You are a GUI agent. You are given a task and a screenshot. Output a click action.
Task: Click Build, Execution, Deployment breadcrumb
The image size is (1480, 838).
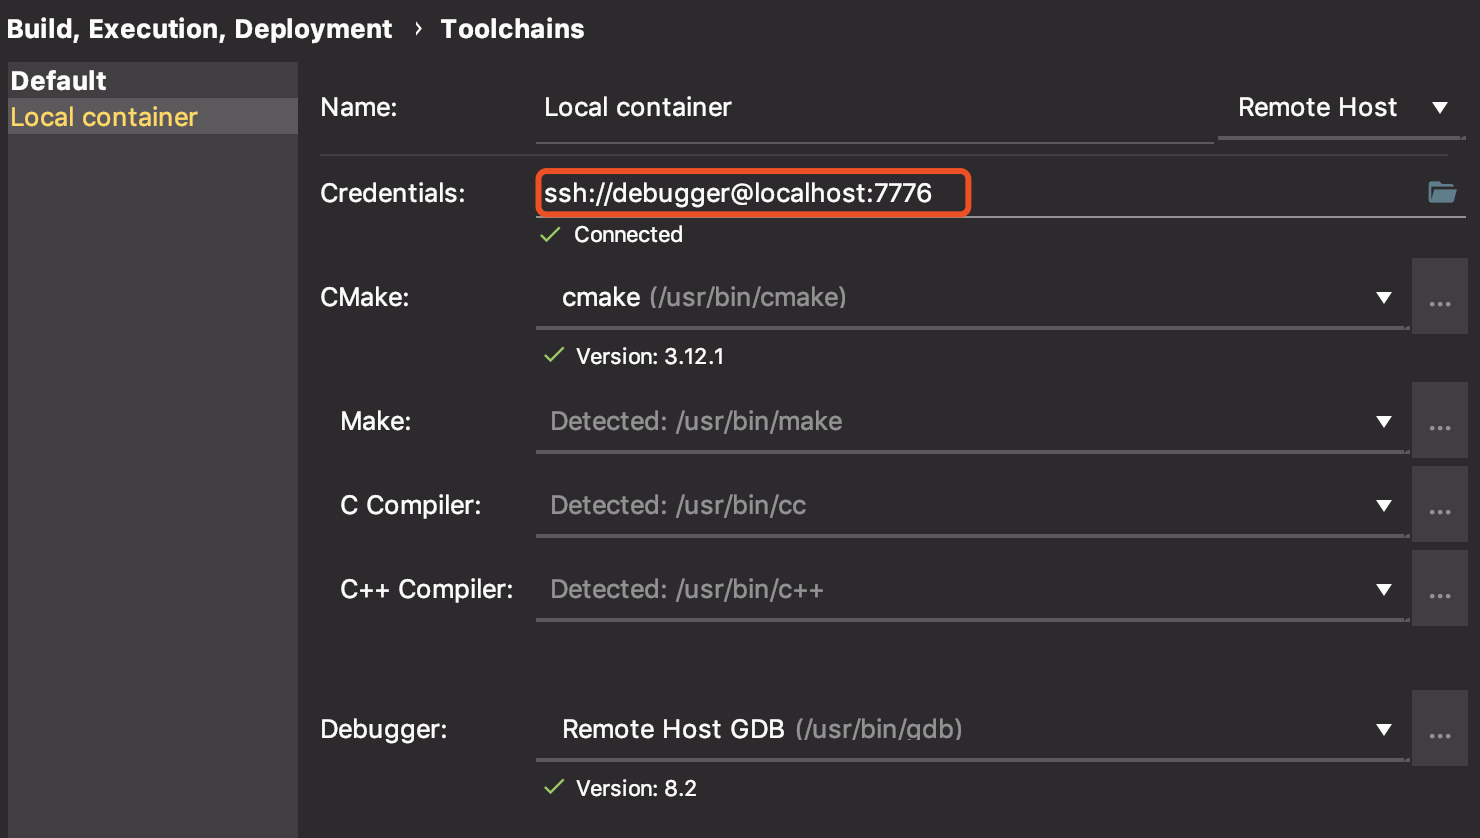199,29
